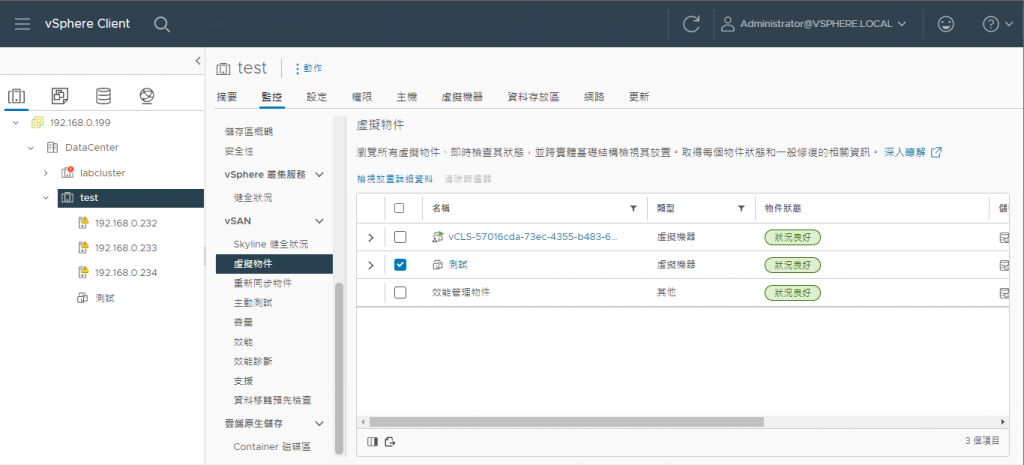This screenshot has width=1024, height=465.
Task: Open the 摘要 tab
Action: (x=227, y=97)
